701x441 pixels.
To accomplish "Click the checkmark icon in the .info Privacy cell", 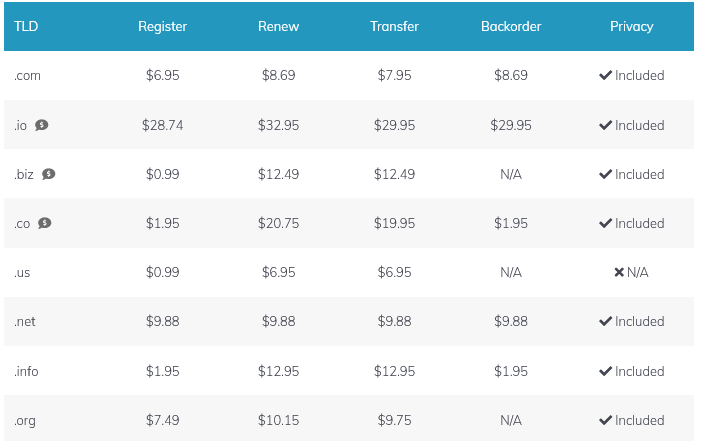I will click(605, 371).
